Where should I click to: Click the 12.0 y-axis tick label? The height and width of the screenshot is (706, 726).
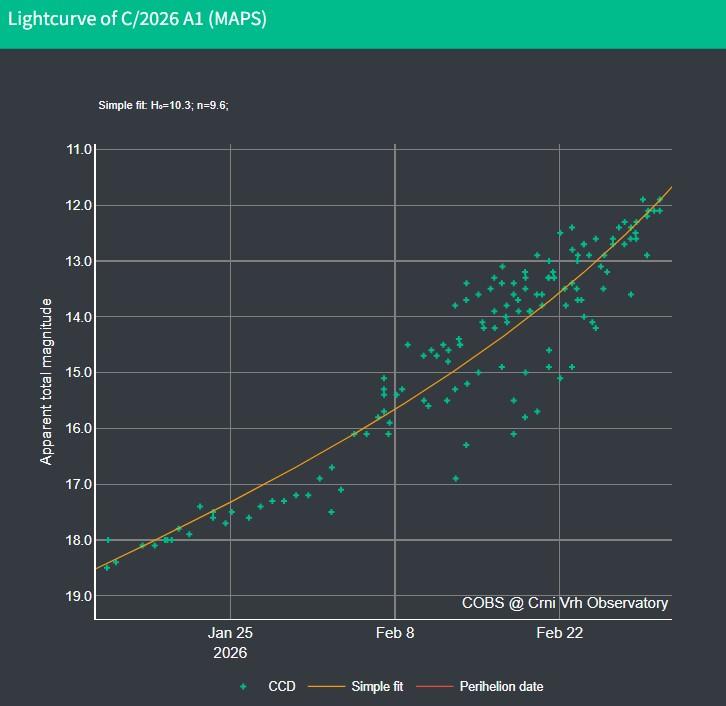point(79,205)
